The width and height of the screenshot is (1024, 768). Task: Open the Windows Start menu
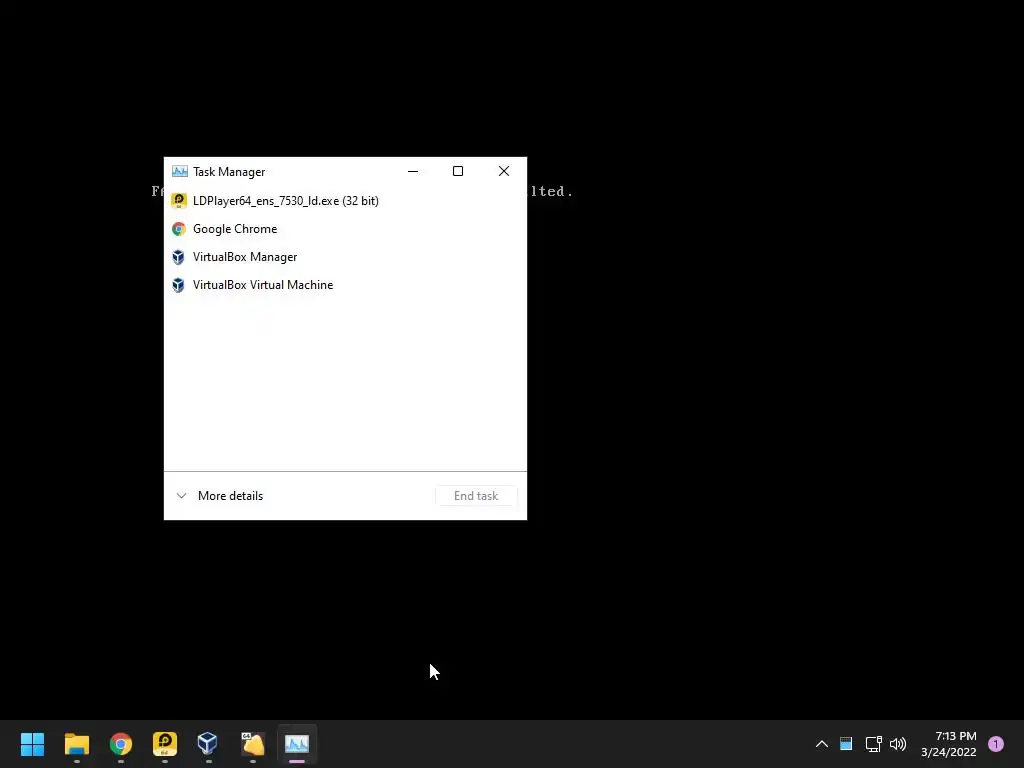33,744
